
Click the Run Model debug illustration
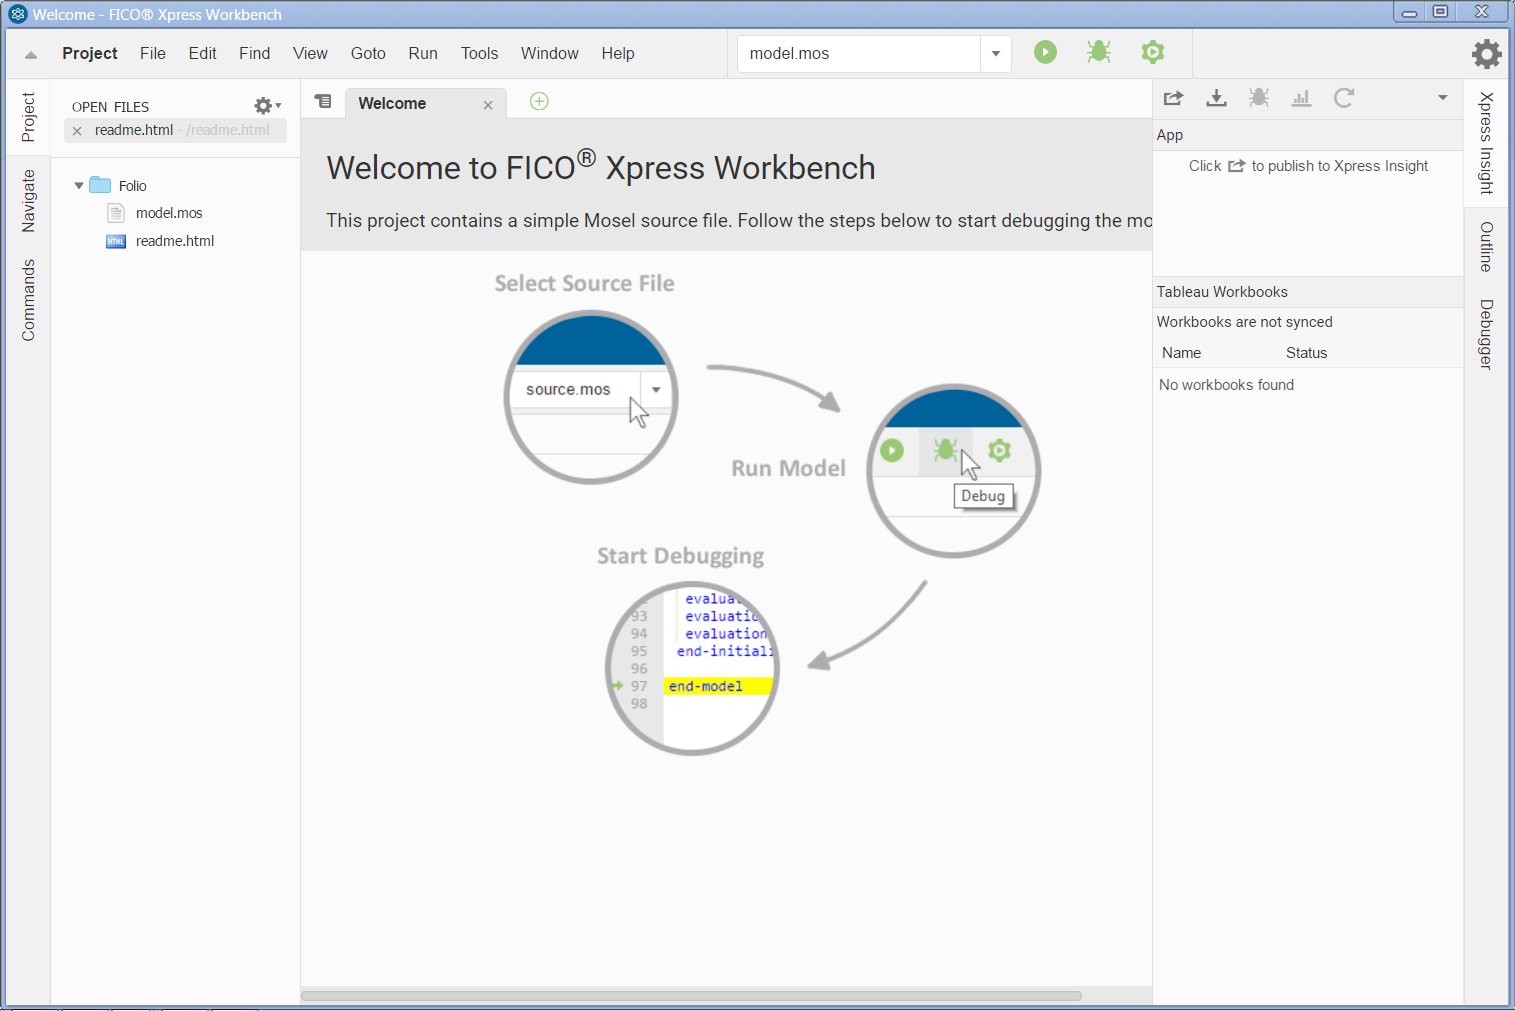tap(953, 470)
